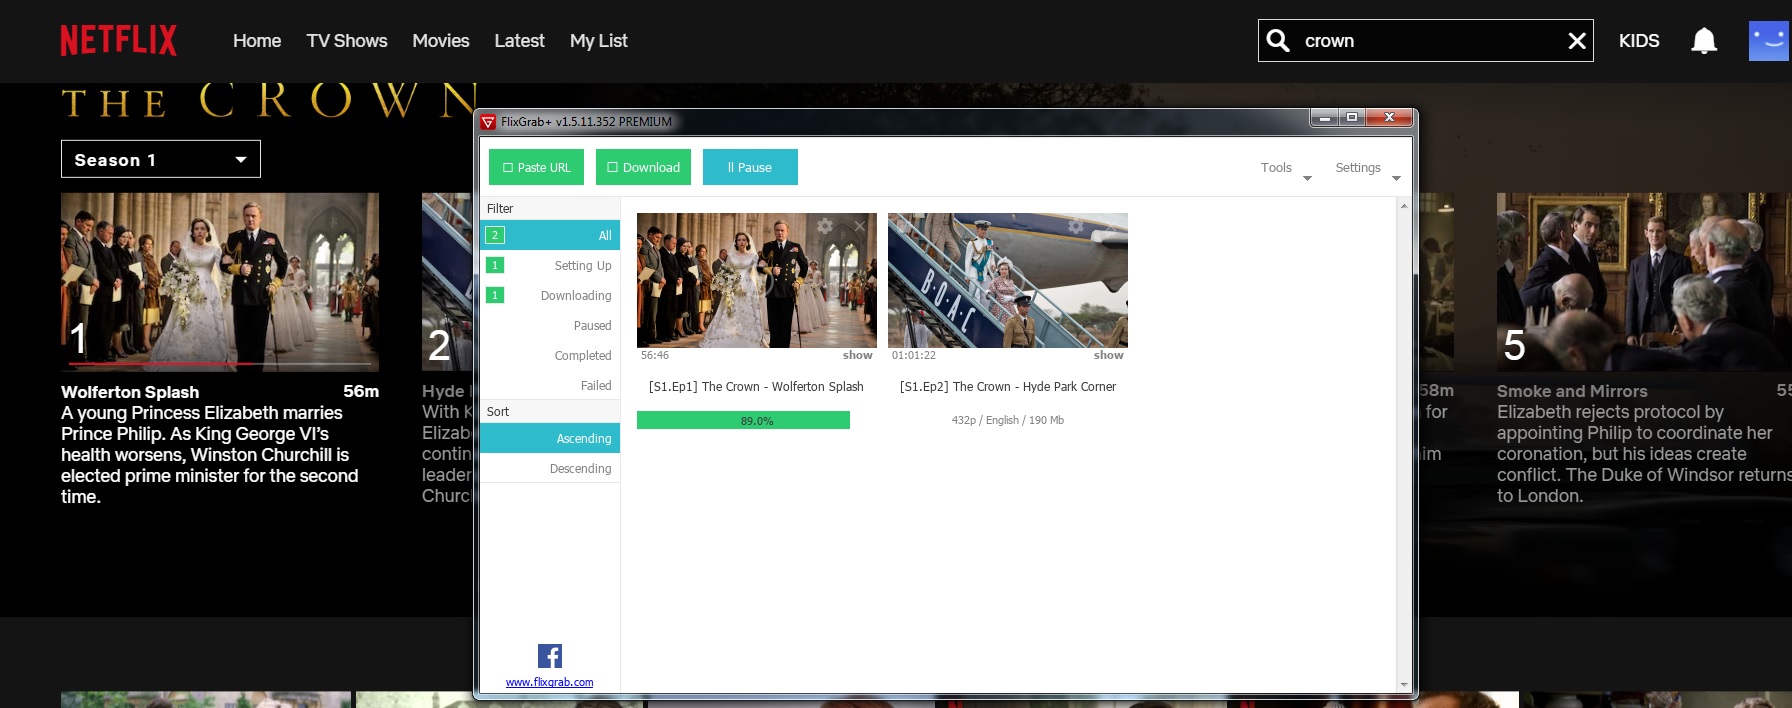1792x708 pixels.
Task: Start downloads with the Download button
Action: 643,167
